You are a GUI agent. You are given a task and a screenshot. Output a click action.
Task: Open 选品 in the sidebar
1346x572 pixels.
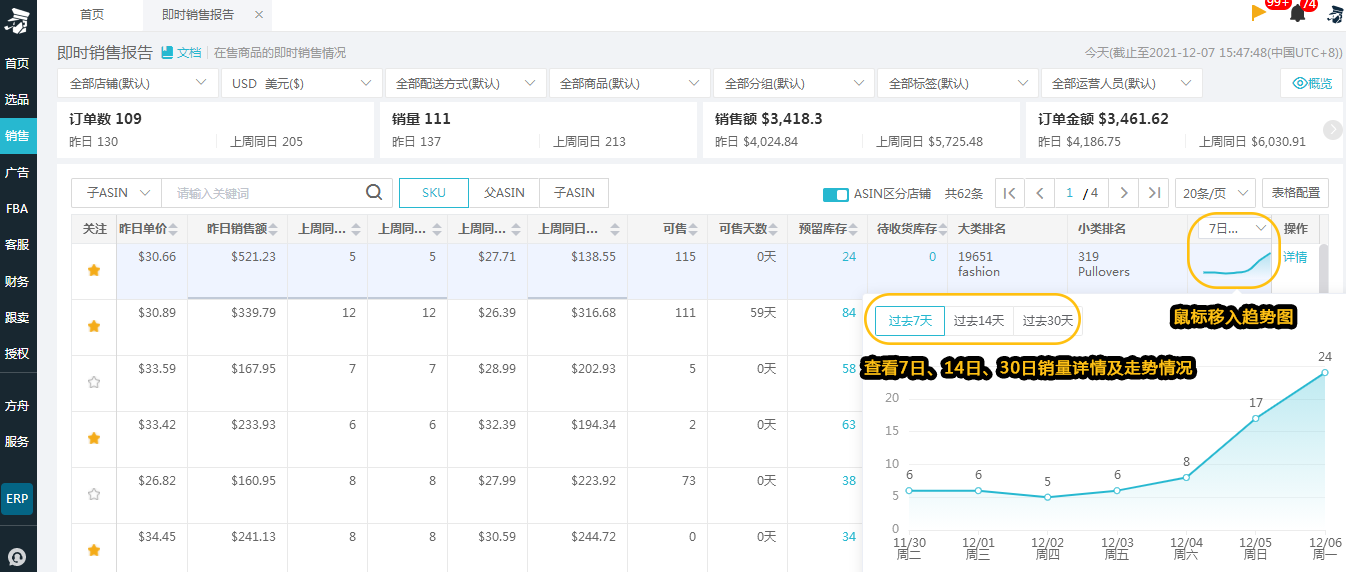point(17,99)
